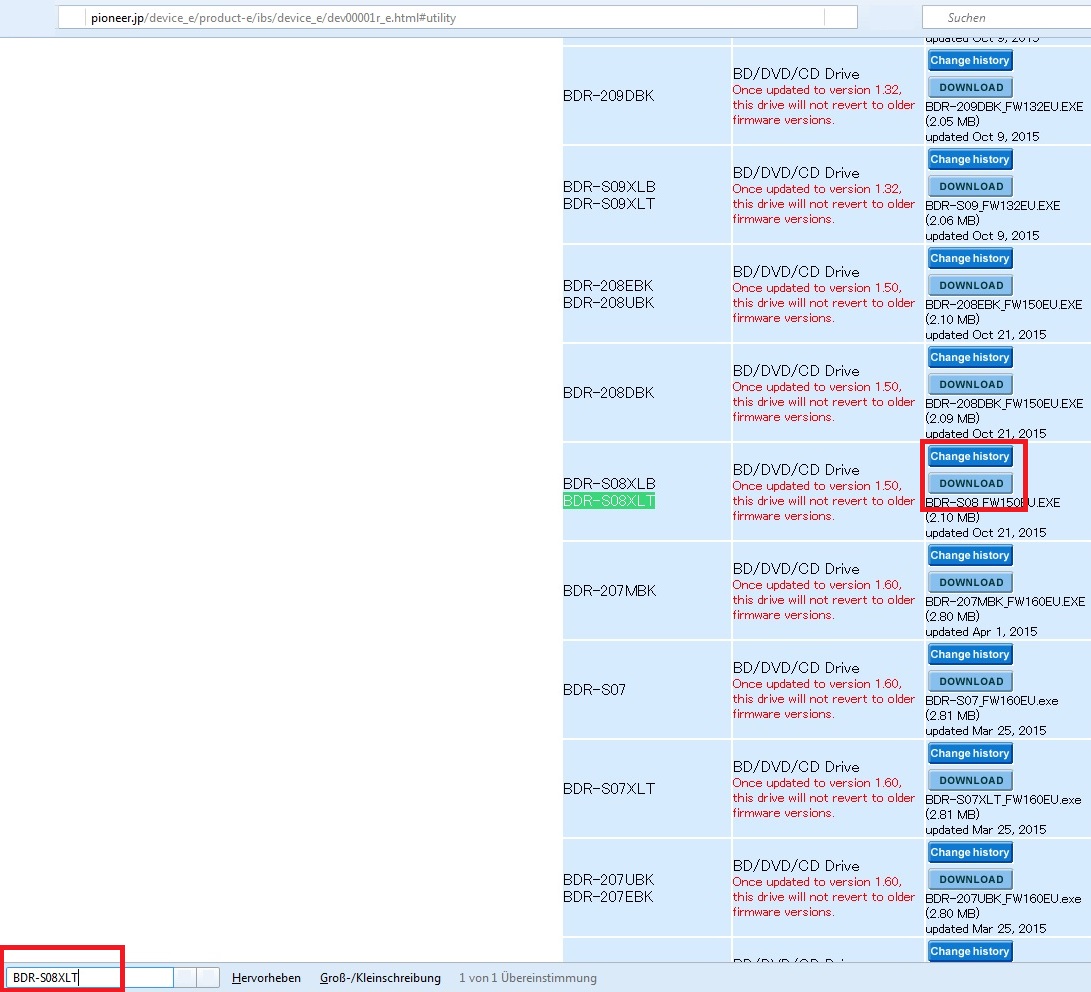Image resolution: width=1091 pixels, height=992 pixels.
Task: Click file name BDR-207MBK_FW160EU.EXE
Action: [1005, 602]
